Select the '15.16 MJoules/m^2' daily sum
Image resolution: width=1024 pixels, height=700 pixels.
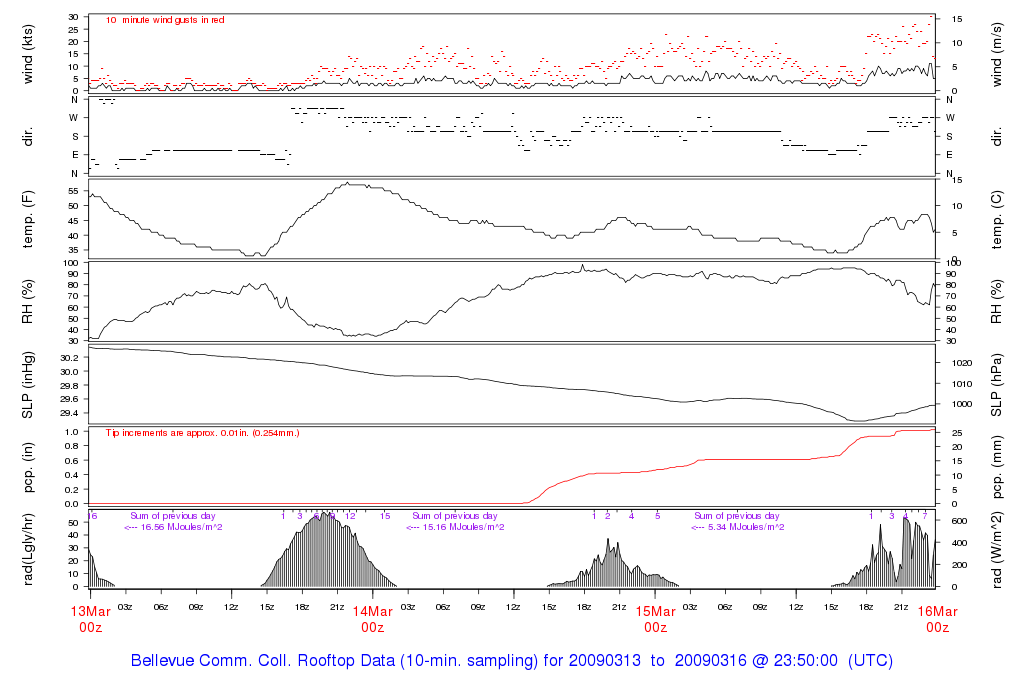(455, 527)
